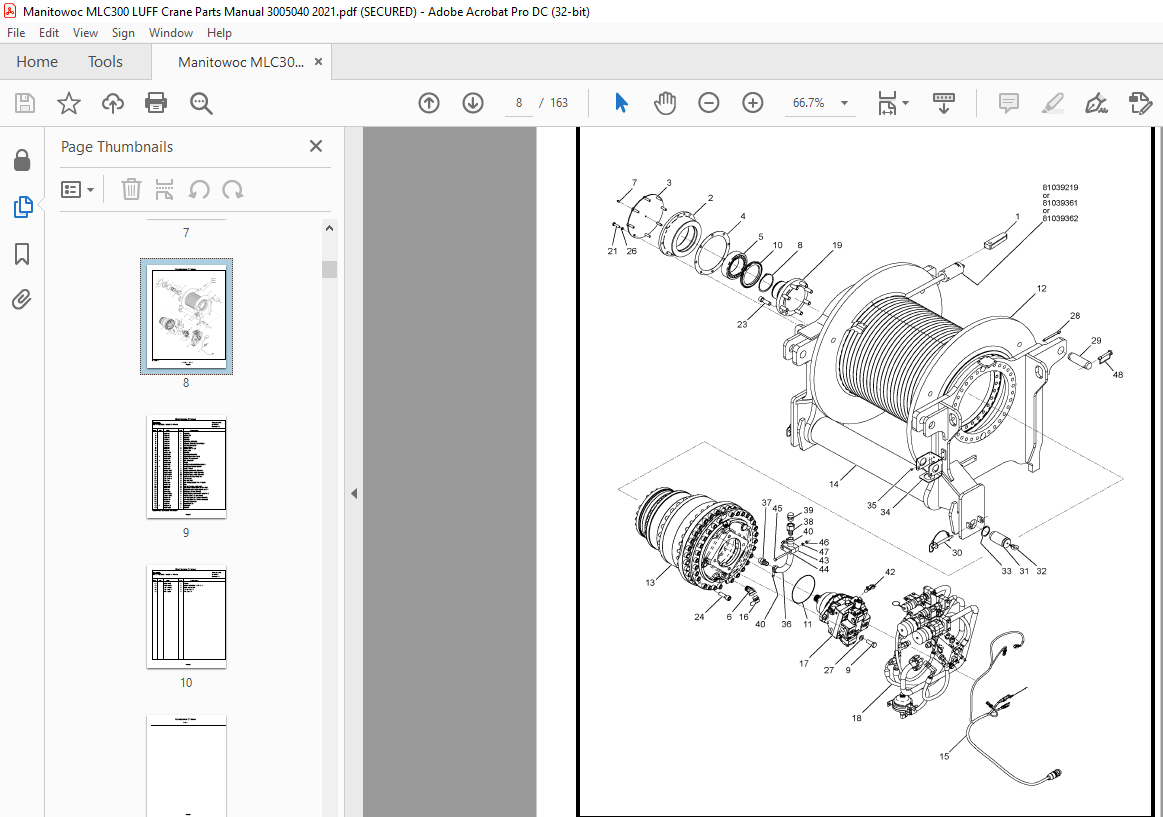Click the Save file icon
This screenshot has height=817, width=1163.
pyautogui.click(x=25, y=103)
